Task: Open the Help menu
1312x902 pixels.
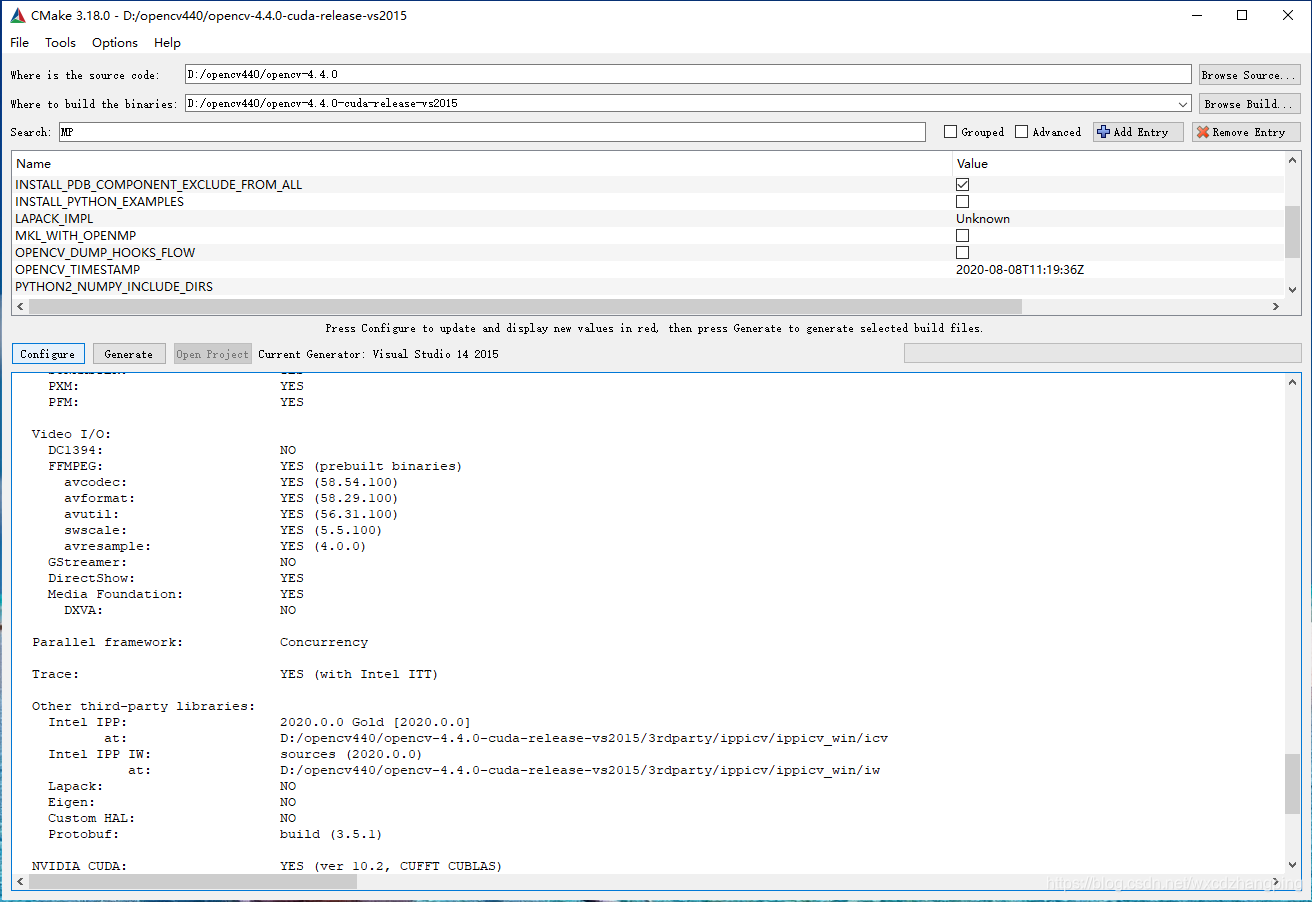Action: coord(168,42)
